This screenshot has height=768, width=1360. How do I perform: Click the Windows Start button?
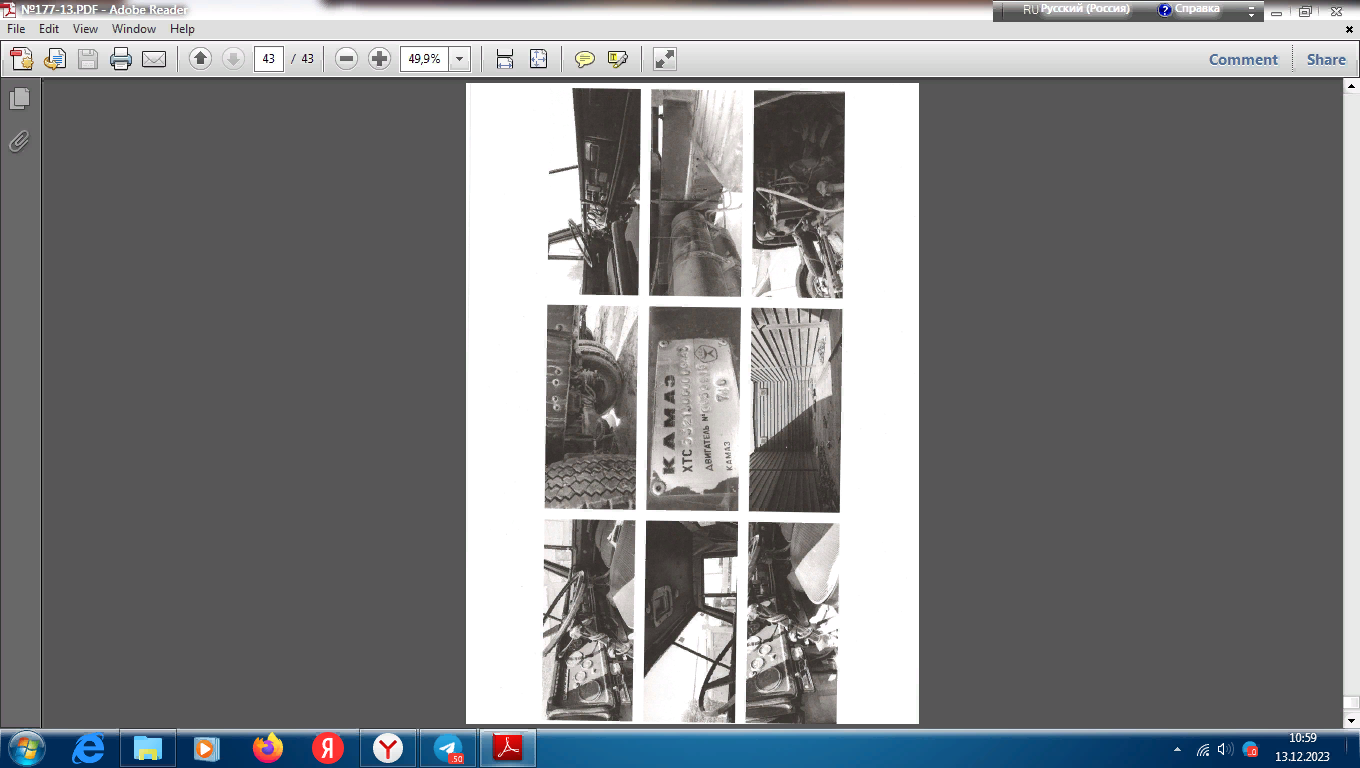[25, 748]
